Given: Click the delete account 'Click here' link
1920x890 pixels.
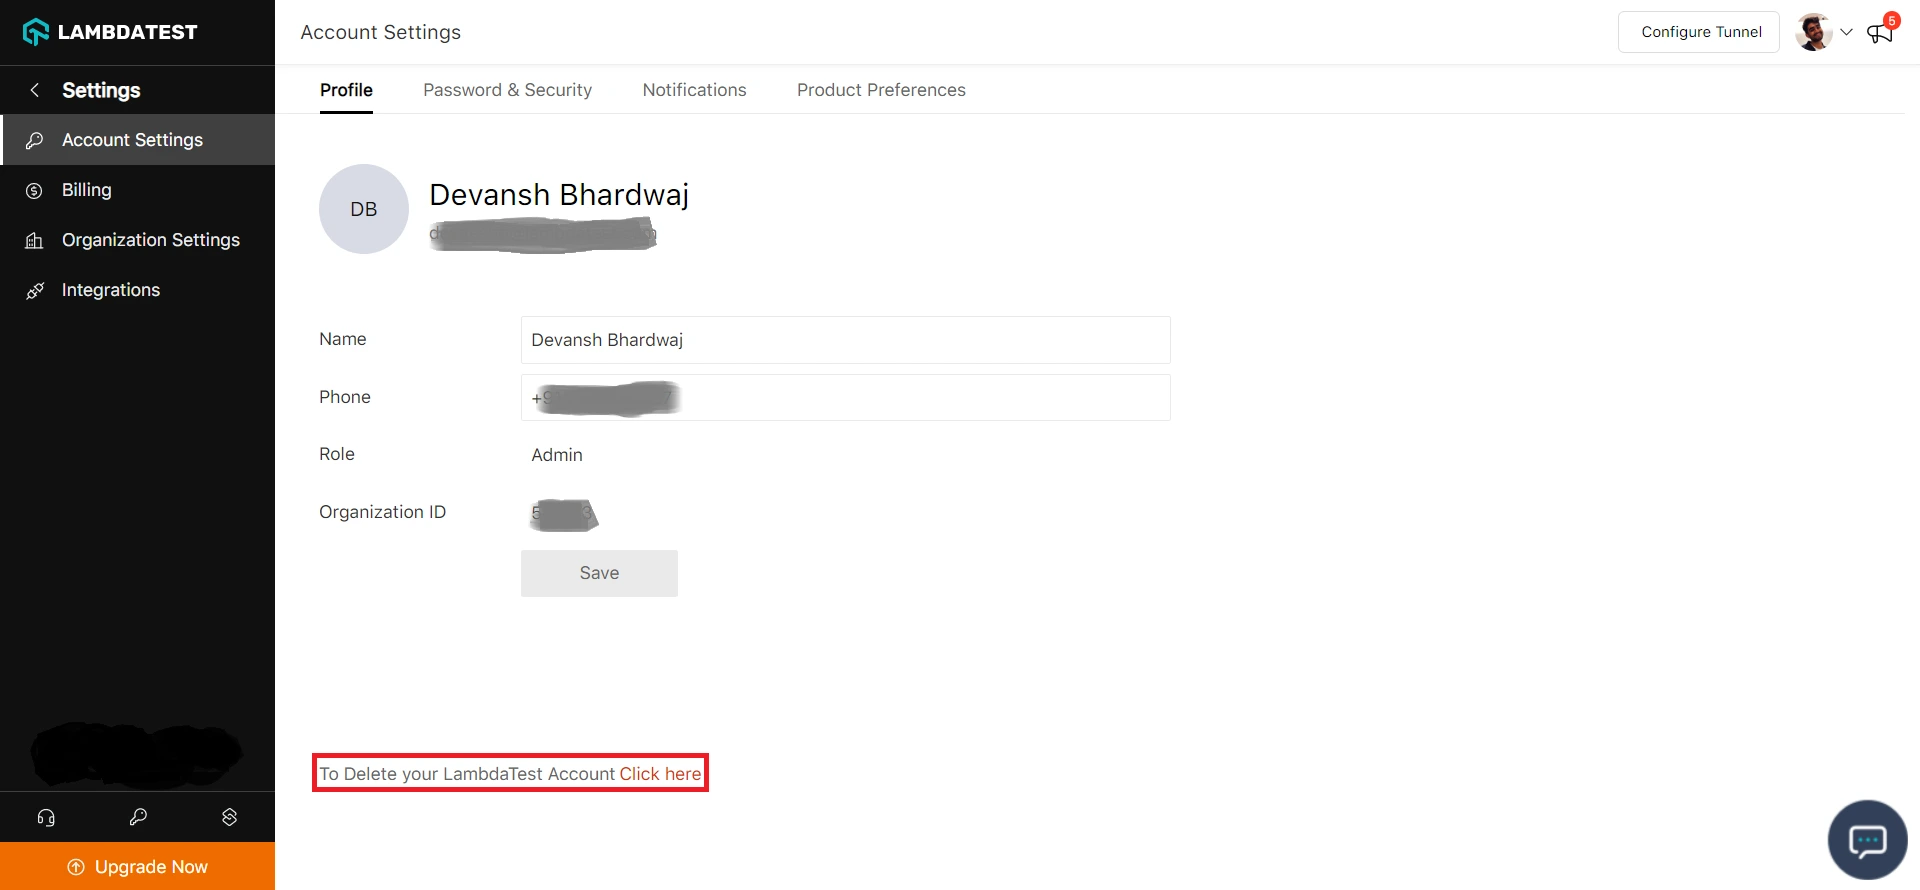Looking at the screenshot, I should point(660,774).
